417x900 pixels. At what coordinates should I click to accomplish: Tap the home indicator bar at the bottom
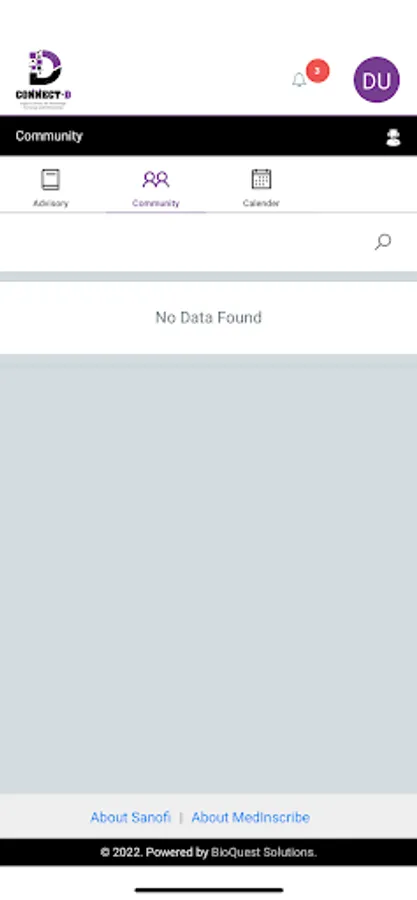[x=209, y=890]
